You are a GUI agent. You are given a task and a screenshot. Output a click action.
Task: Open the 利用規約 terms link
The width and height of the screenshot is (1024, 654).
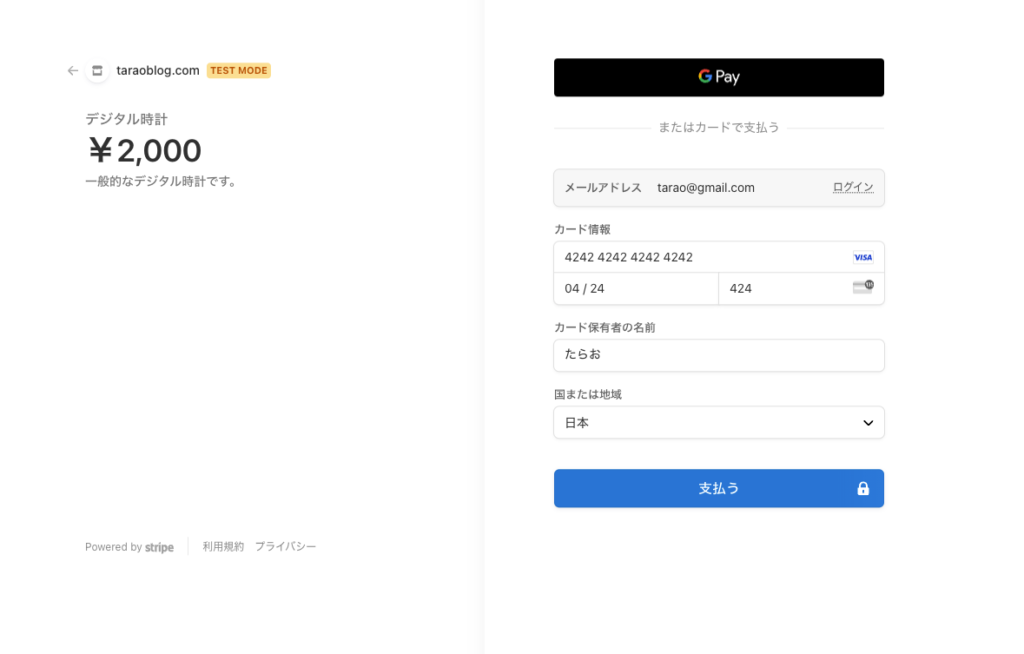click(x=223, y=546)
